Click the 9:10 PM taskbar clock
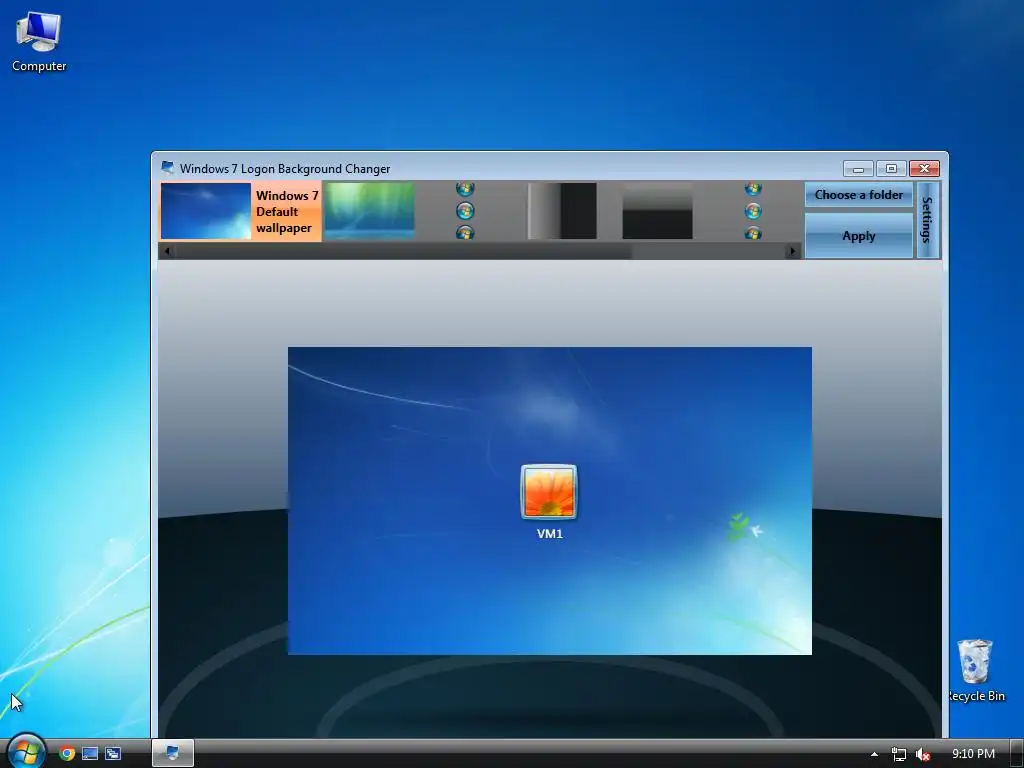 [x=973, y=754]
